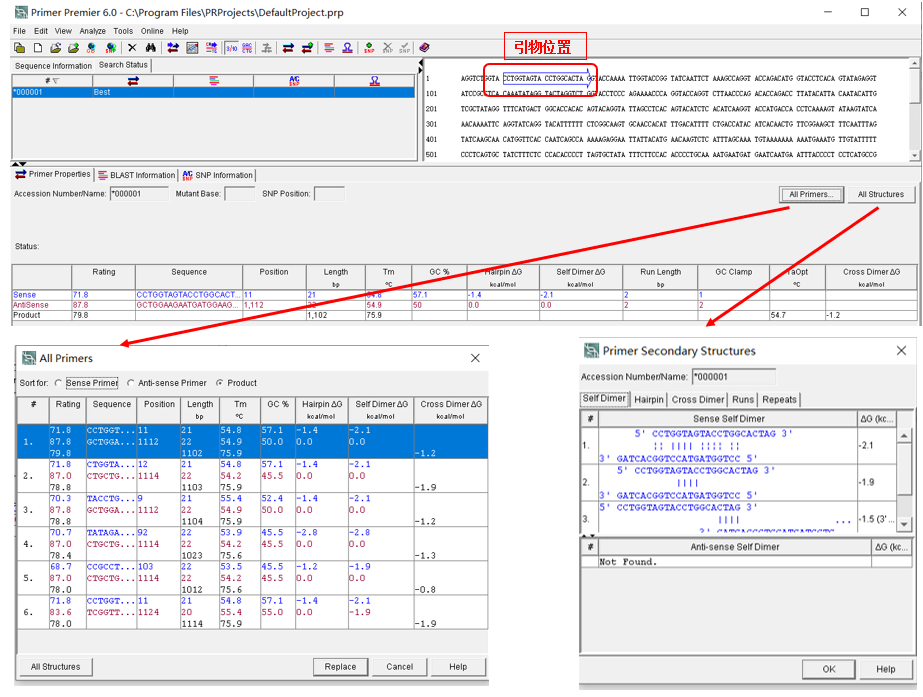Image resolution: width=923 pixels, height=697 pixels.
Task: Click the globe SNP toolbar icon
Action: 111,48
